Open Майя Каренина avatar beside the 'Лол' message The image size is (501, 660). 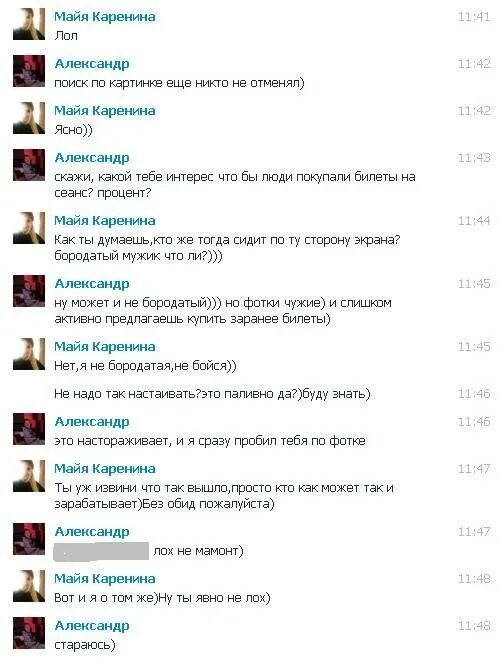pos(29,24)
